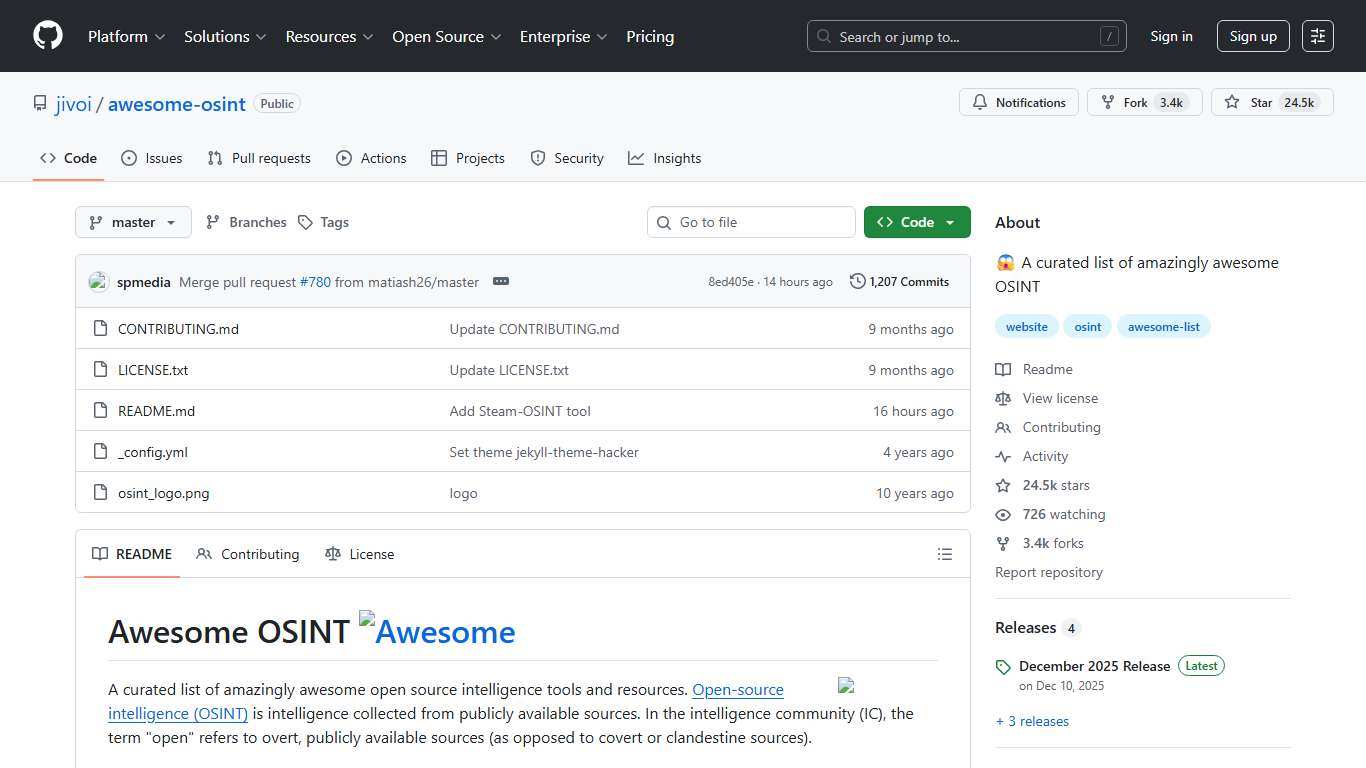Star the repository
Viewport: 1366px width, 768px height.
1272,102
